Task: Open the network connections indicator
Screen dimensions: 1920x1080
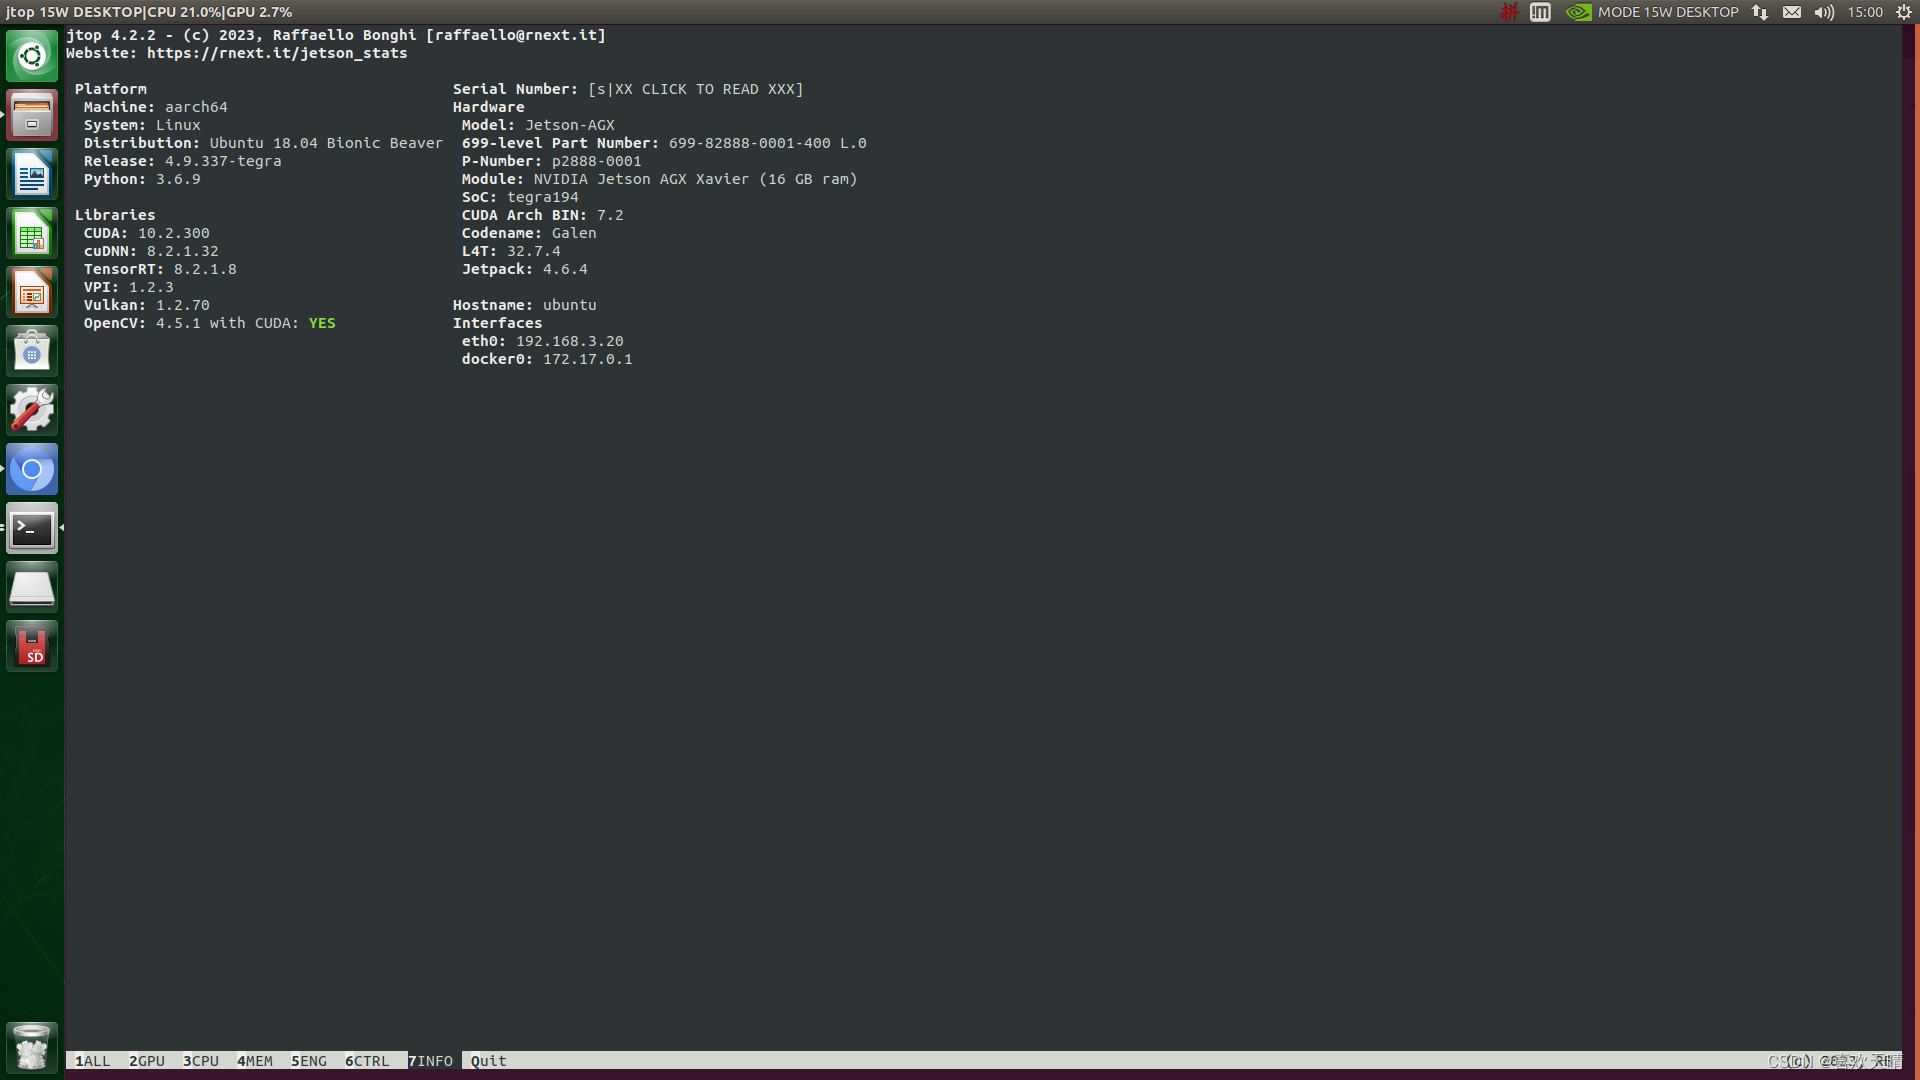Action: coord(1760,12)
